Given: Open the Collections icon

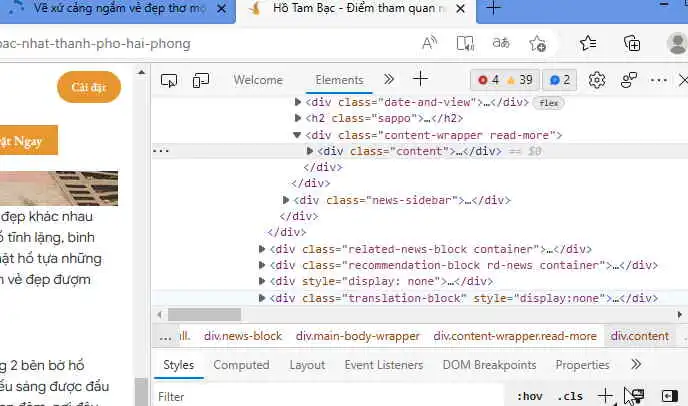Looking at the screenshot, I should [x=632, y=43].
